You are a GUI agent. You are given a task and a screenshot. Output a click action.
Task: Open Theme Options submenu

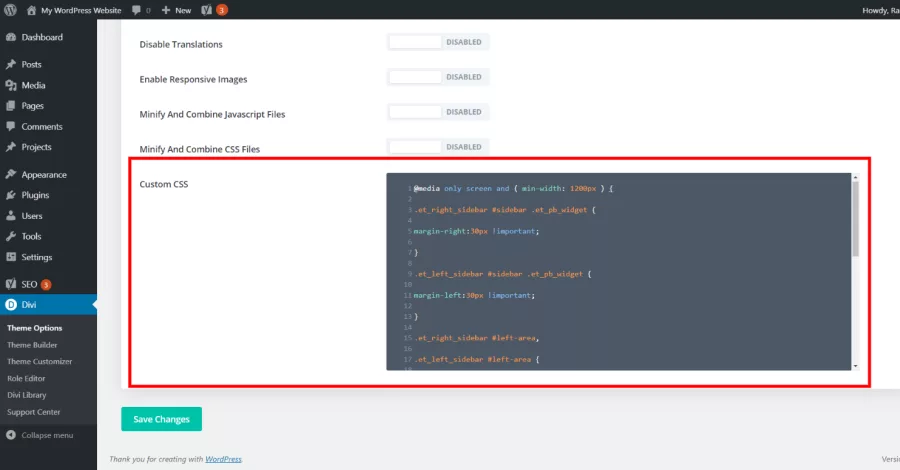[34, 328]
